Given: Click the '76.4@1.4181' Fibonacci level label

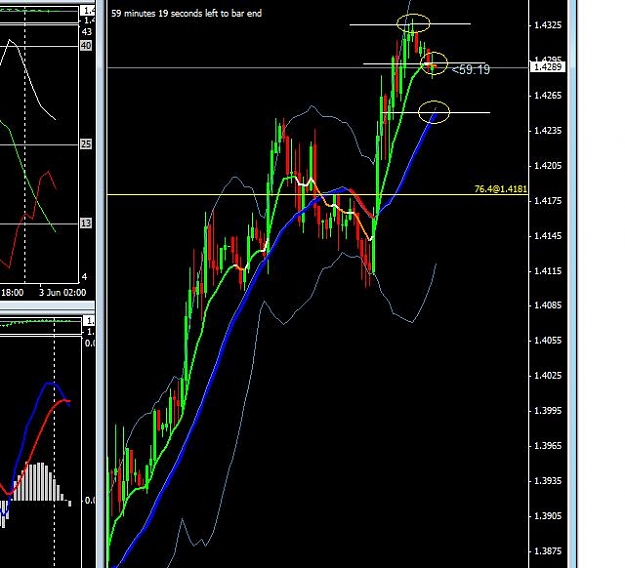Looking at the screenshot, I should tap(501, 189).
